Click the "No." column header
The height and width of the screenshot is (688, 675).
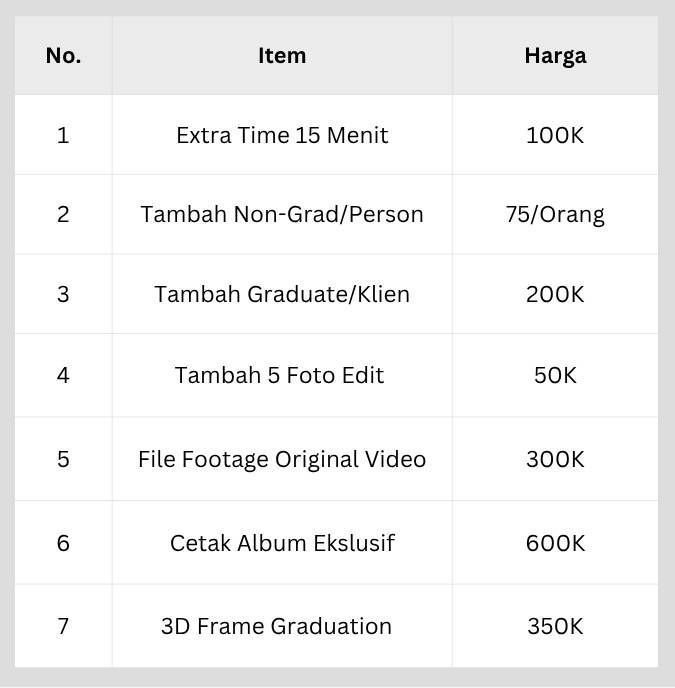click(63, 56)
